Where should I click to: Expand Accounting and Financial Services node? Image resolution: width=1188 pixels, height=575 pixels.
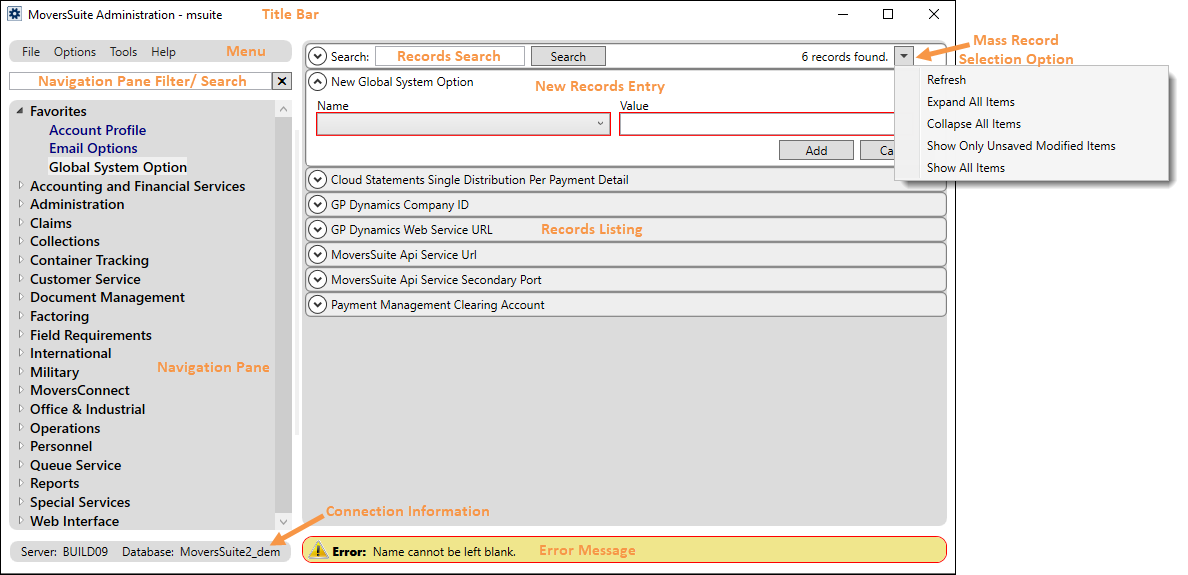click(21, 186)
